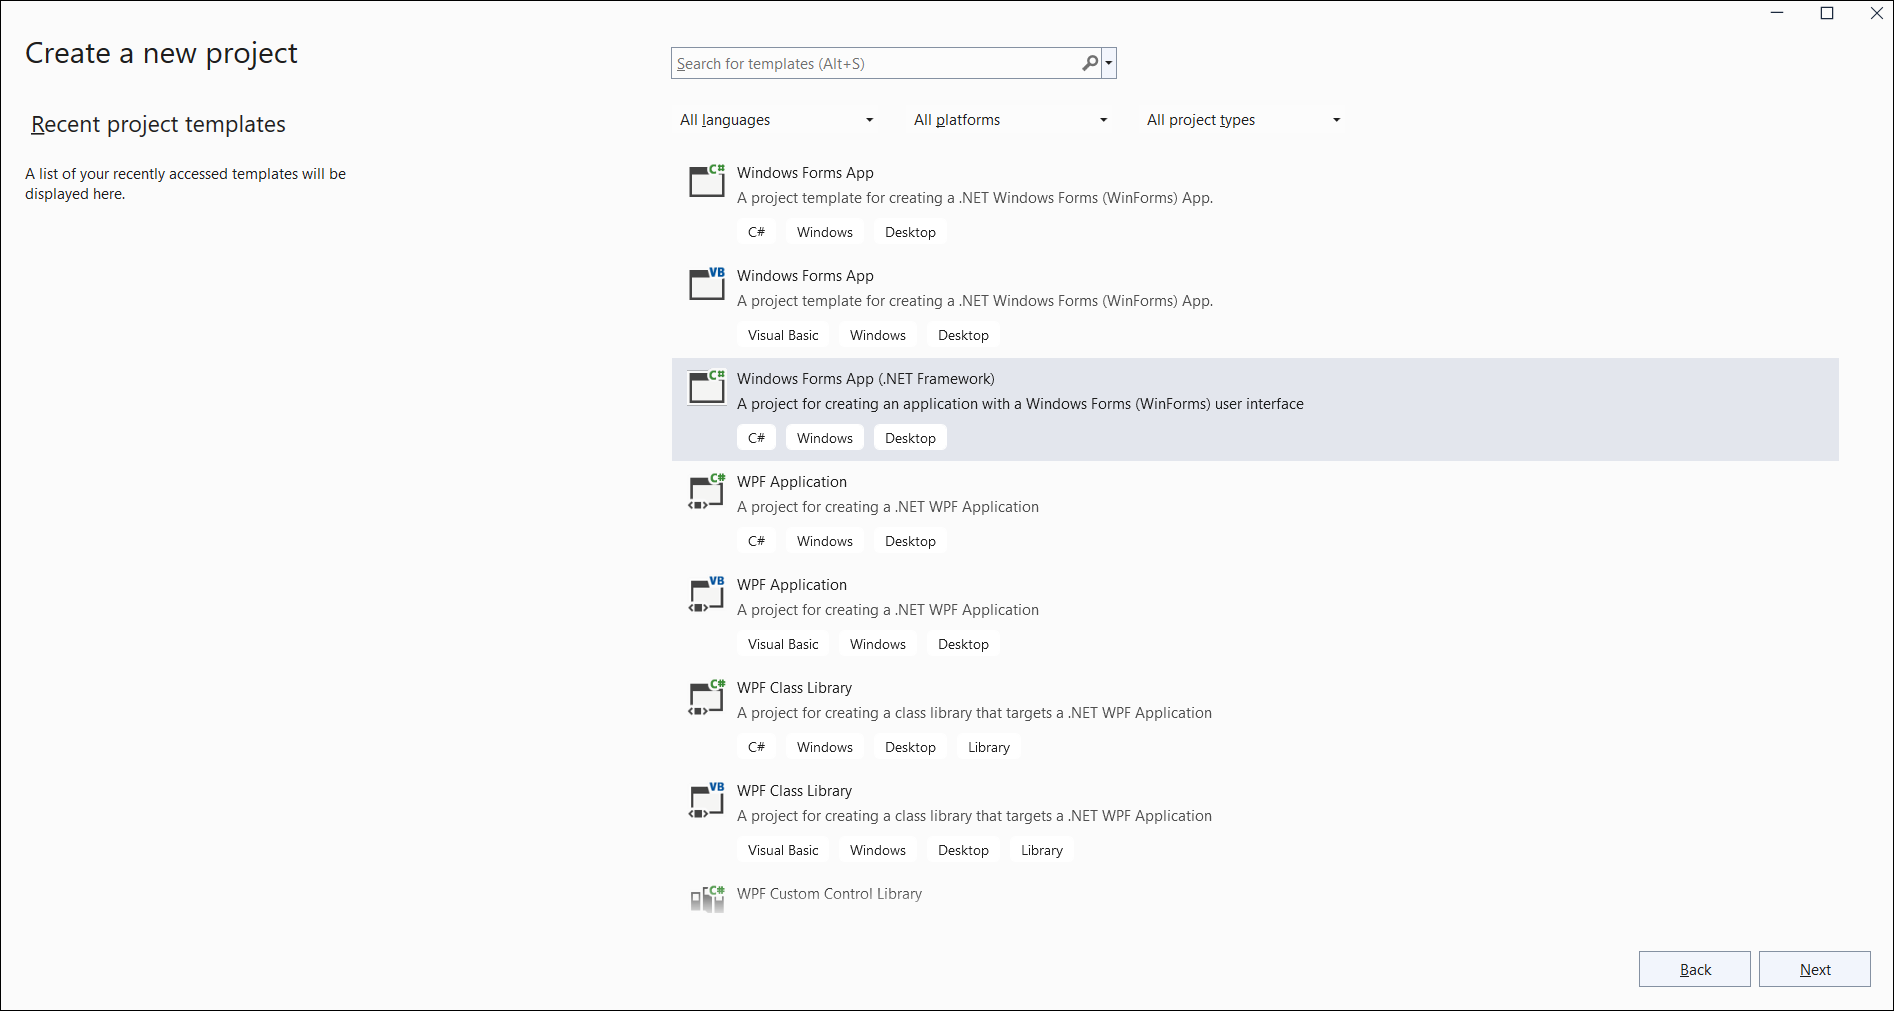Click the Visual Basic WPF Application icon
The width and height of the screenshot is (1894, 1011).
[x=707, y=593]
